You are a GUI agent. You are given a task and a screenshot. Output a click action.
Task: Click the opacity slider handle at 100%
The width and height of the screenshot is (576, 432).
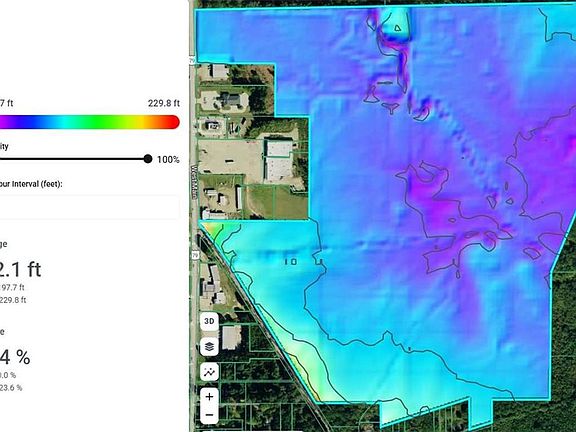148,159
